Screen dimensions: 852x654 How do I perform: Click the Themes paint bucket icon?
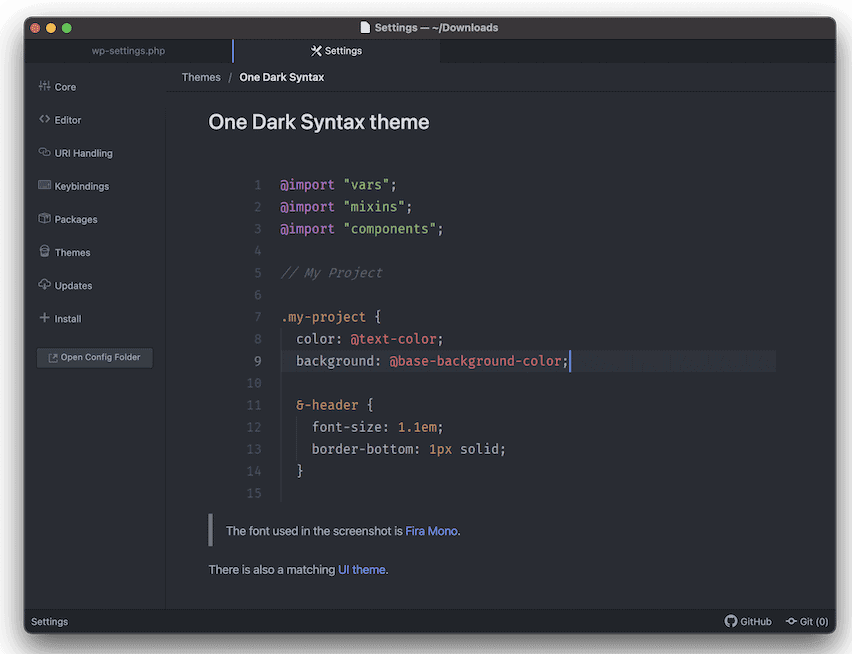(45, 251)
